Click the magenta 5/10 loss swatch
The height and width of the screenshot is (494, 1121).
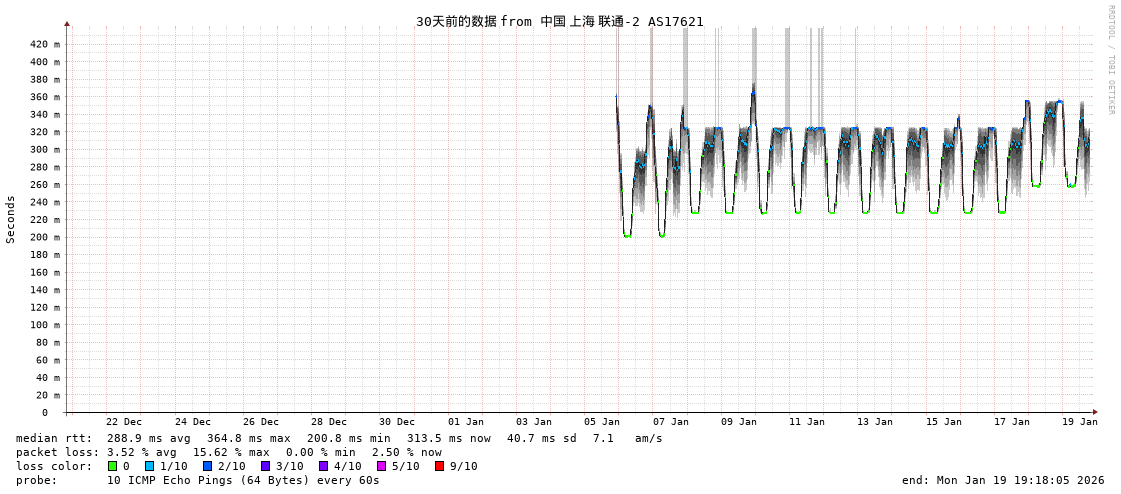click(x=382, y=466)
